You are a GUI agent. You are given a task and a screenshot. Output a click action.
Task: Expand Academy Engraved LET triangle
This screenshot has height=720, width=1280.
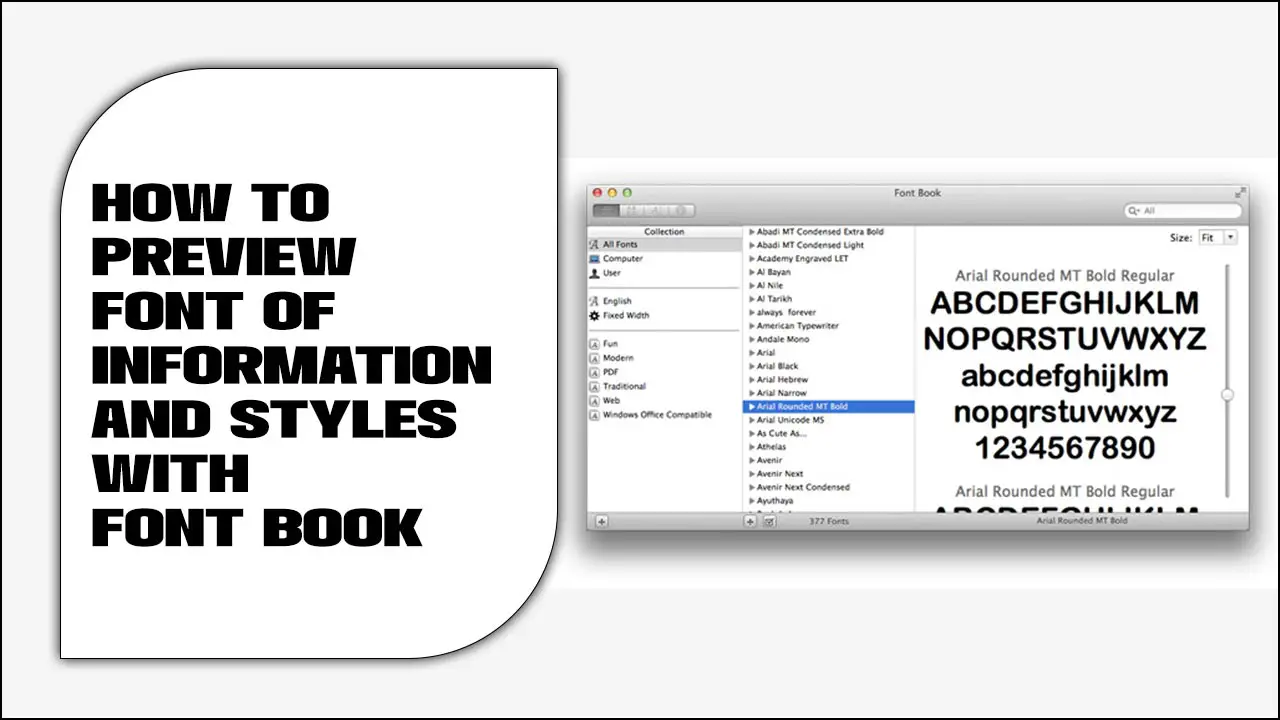pos(752,259)
